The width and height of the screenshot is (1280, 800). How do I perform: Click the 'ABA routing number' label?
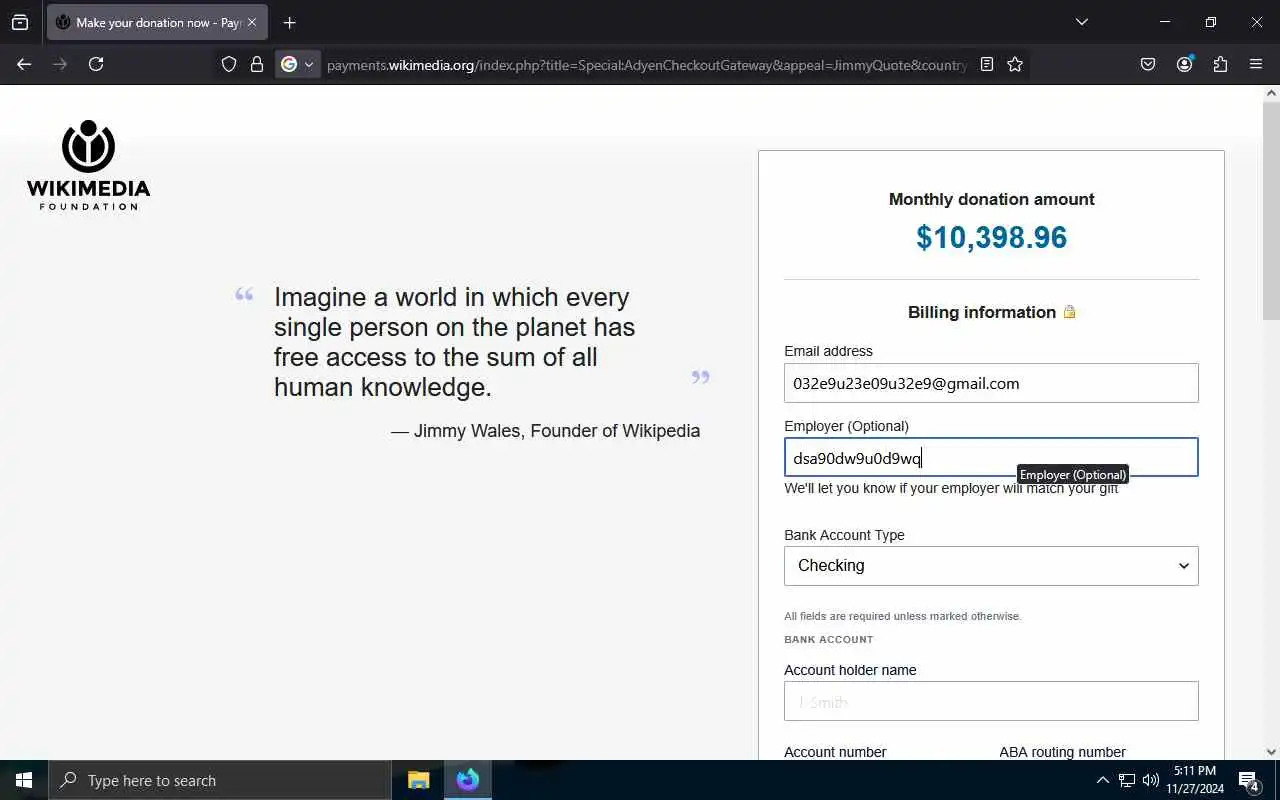1062,752
